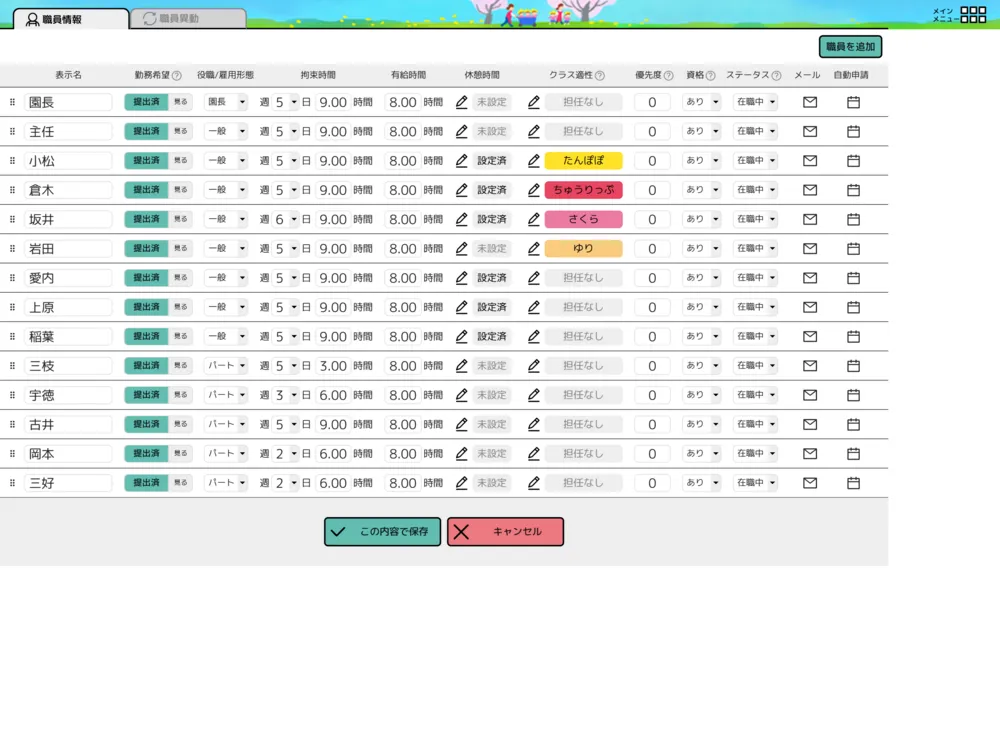Select the pink さくら class badge
This screenshot has height=750, width=1000.
[584, 219]
